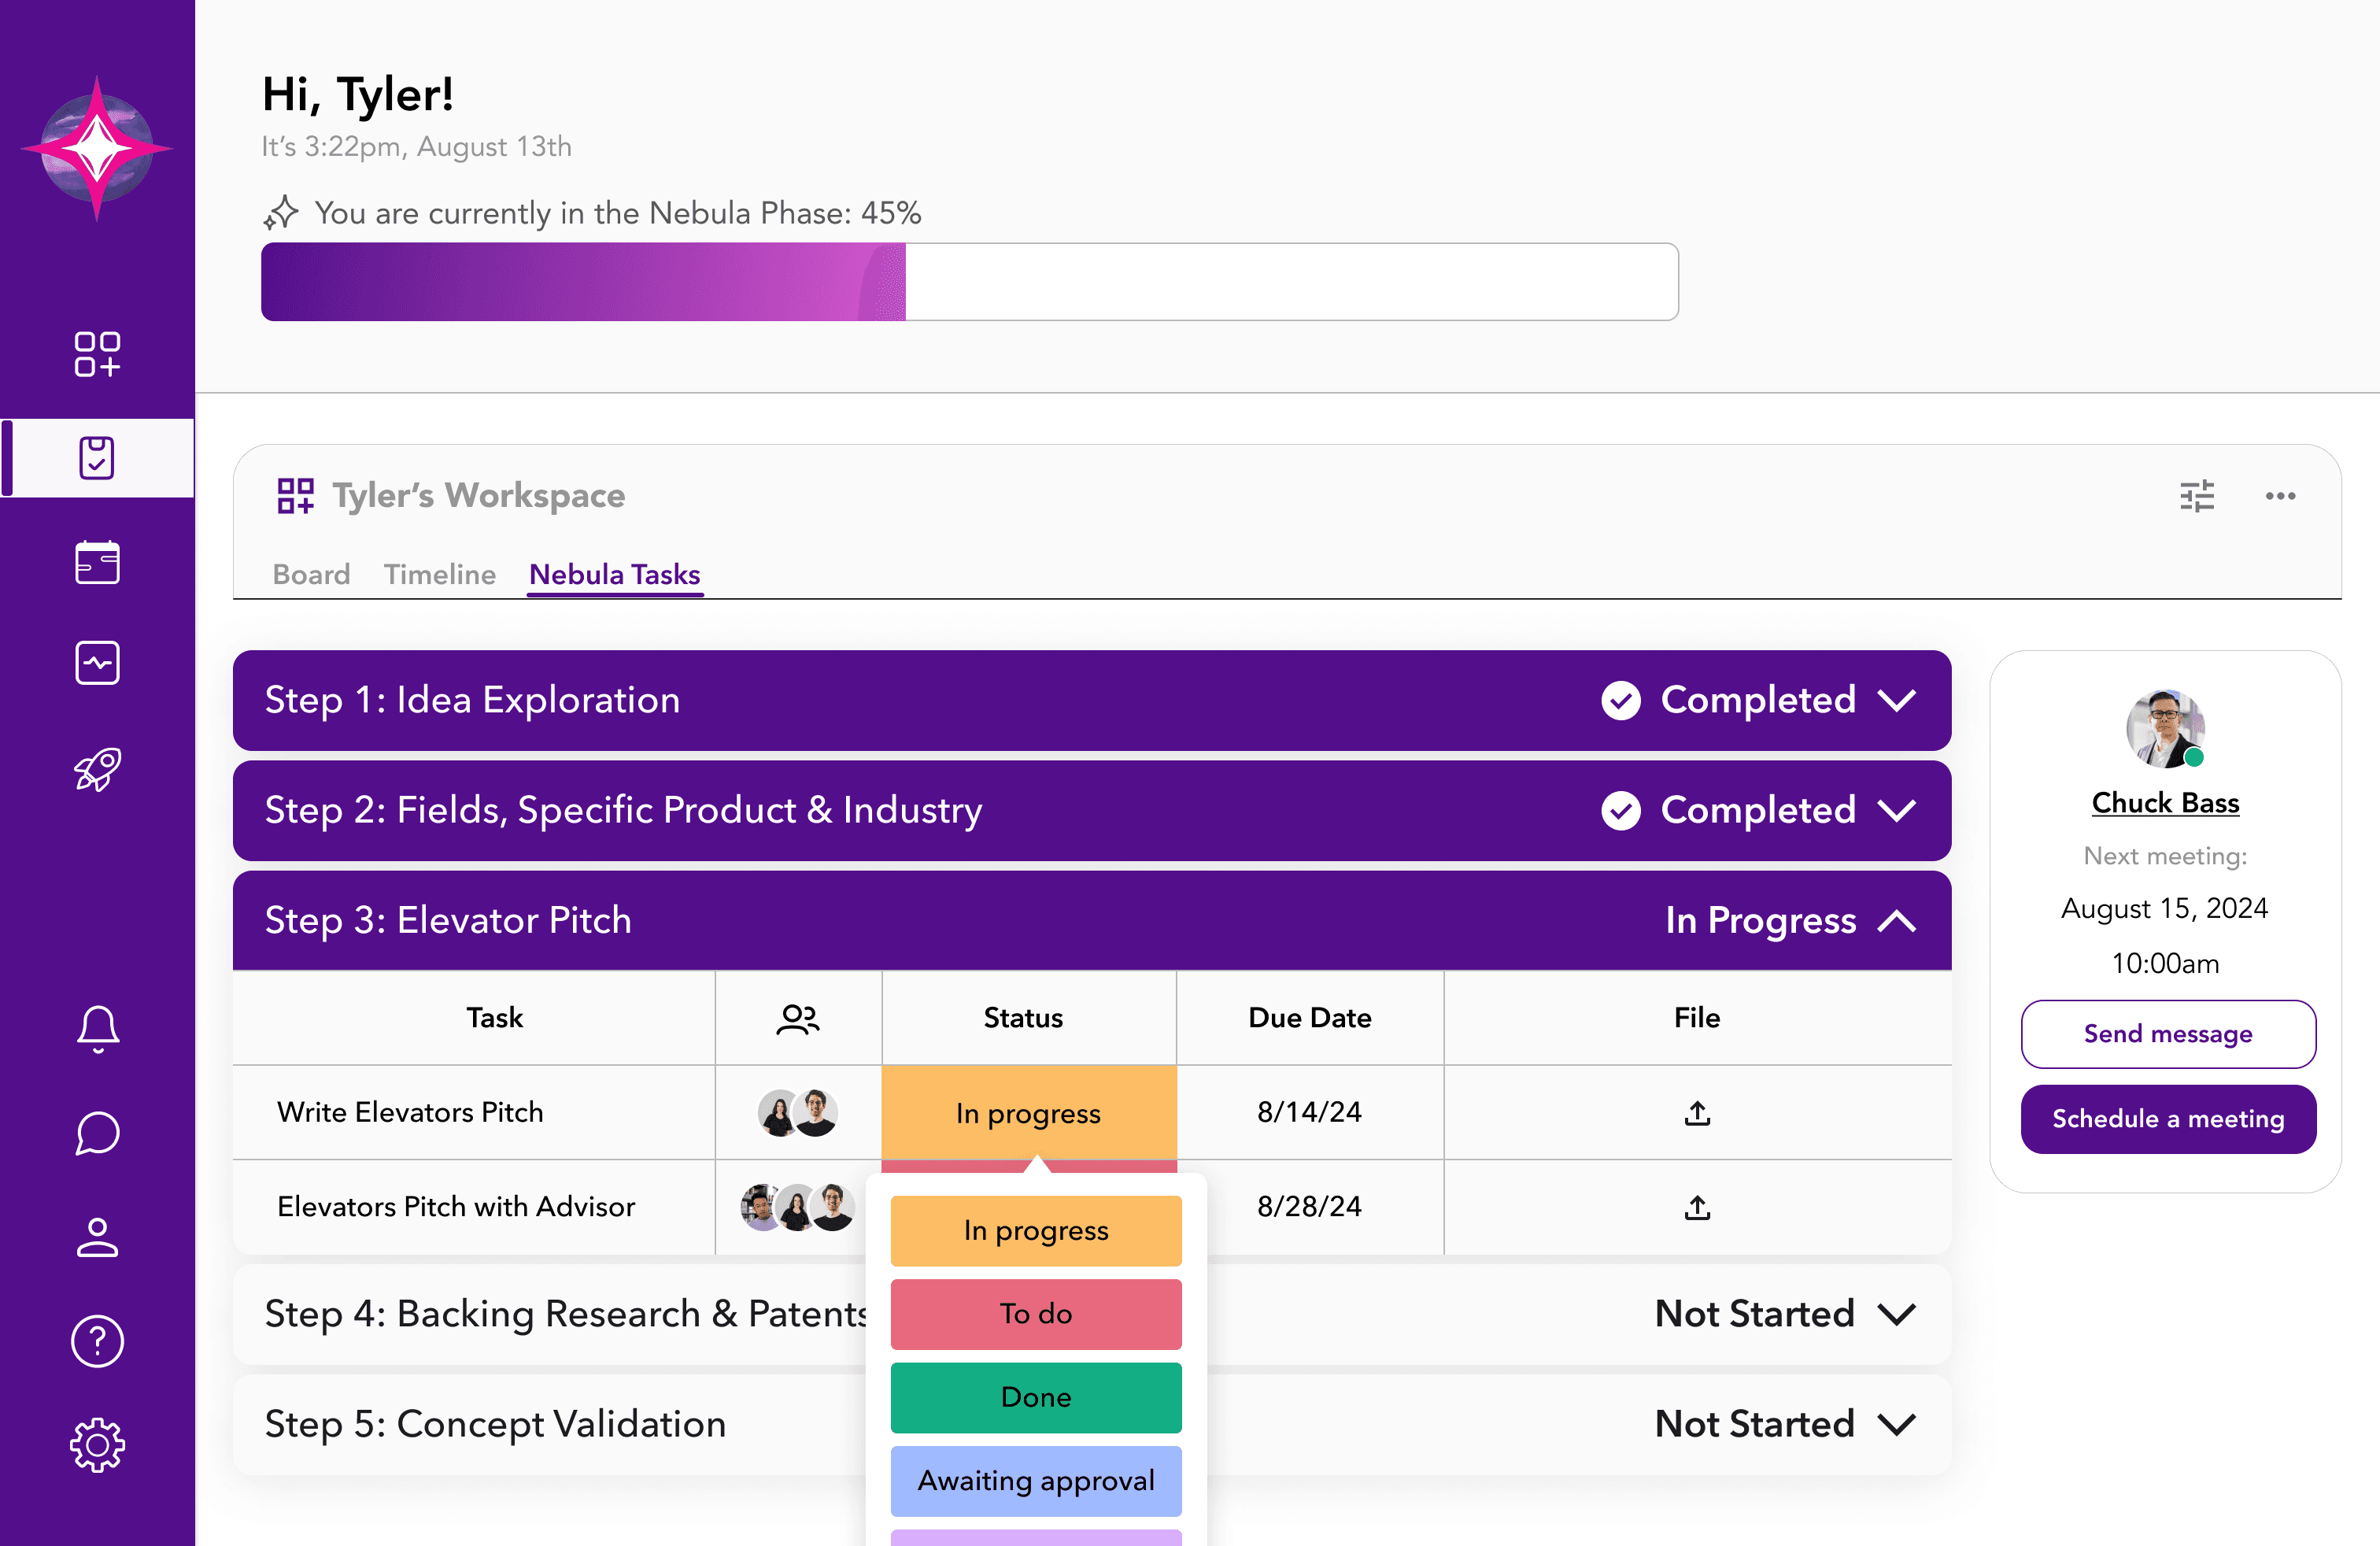Switch to the Timeline tab
The image size is (2380, 1546).
tap(439, 574)
